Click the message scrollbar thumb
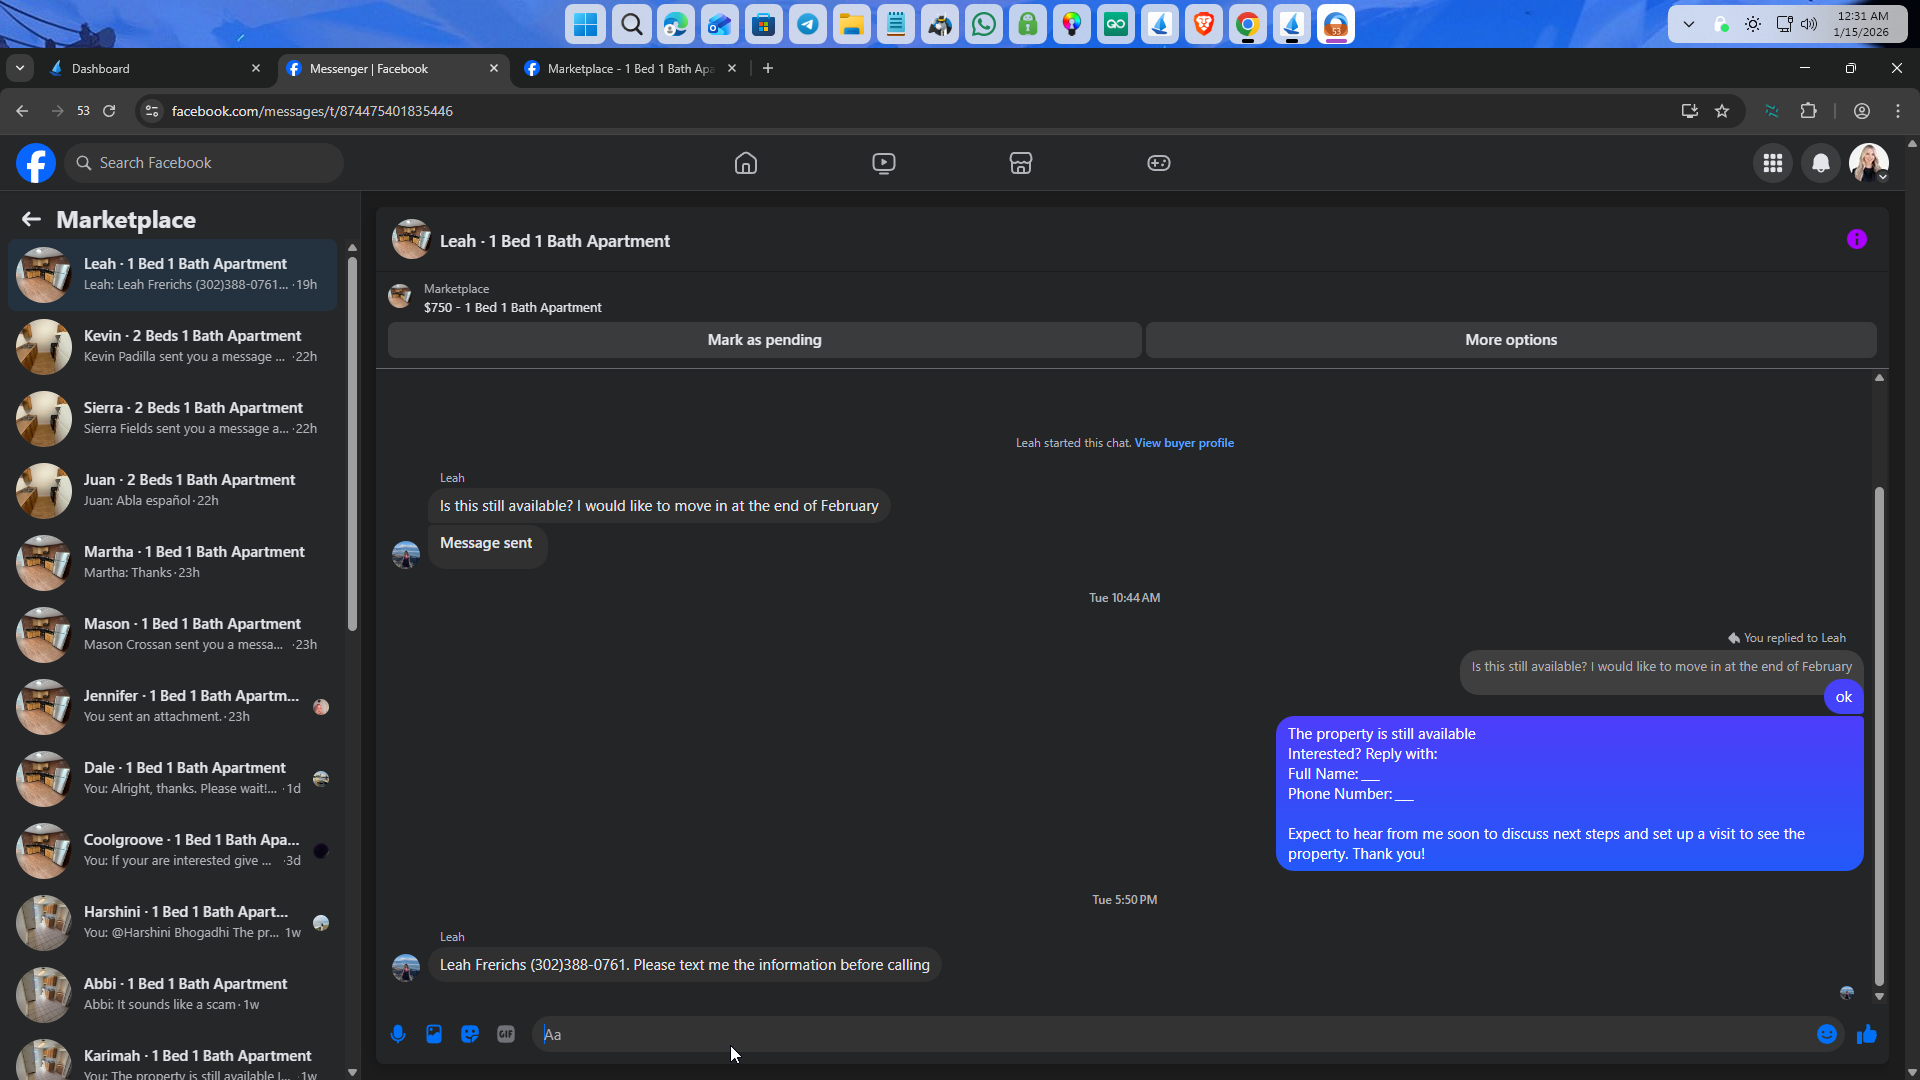1920x1080 pixels. tap(1878, 735)
